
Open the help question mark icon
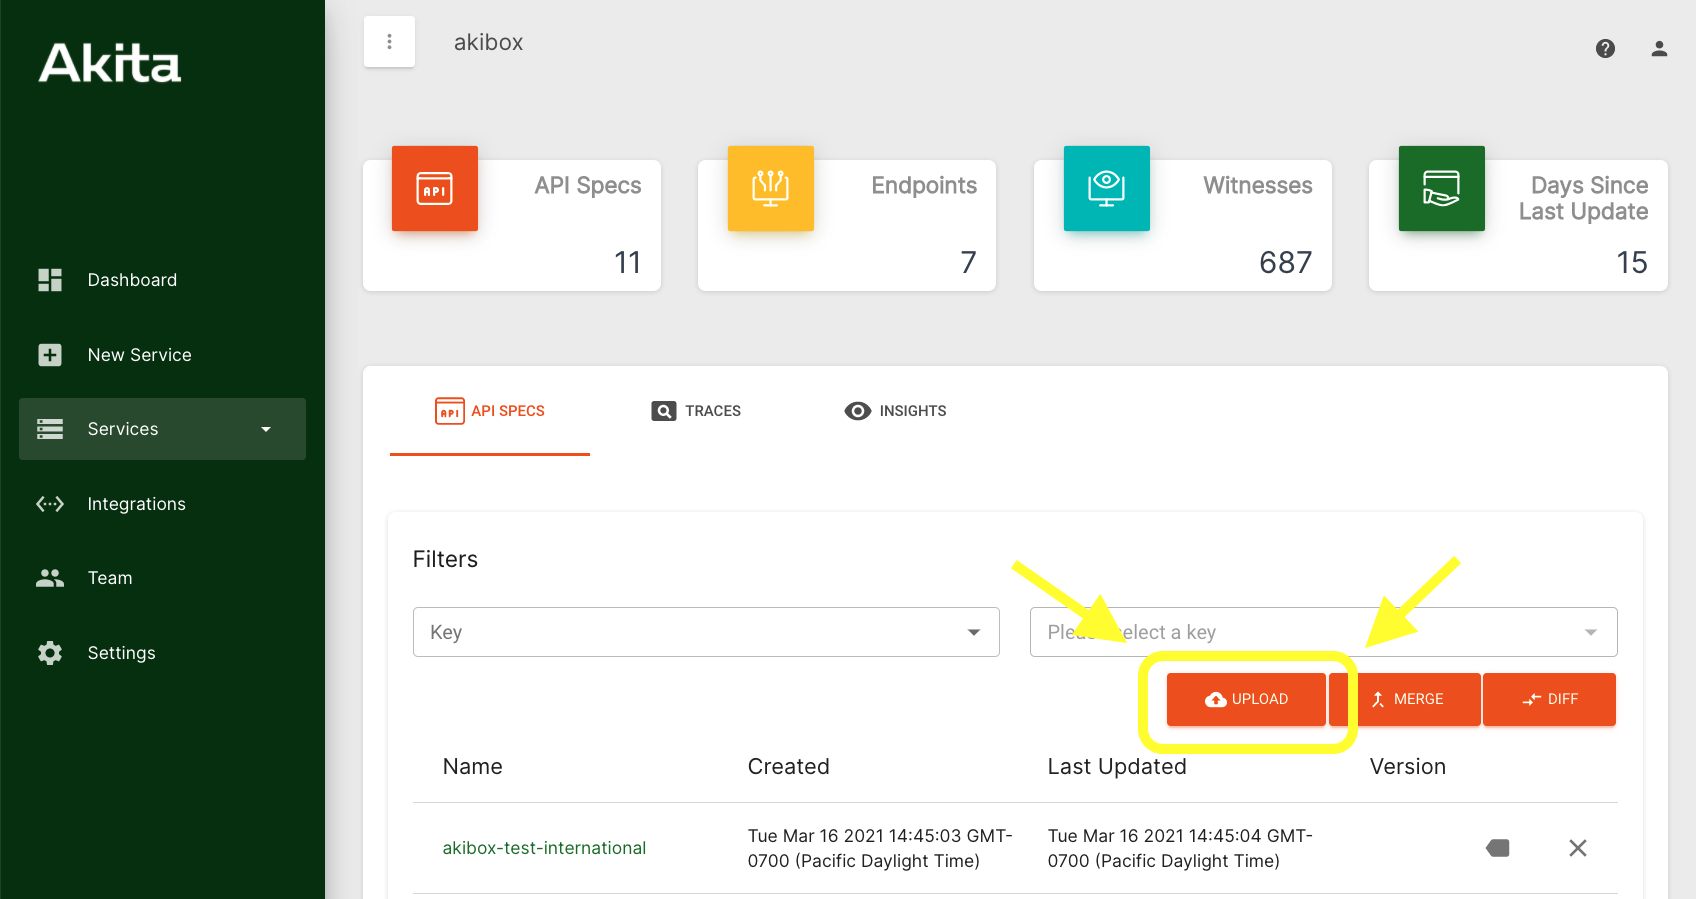coord(1605,48)
